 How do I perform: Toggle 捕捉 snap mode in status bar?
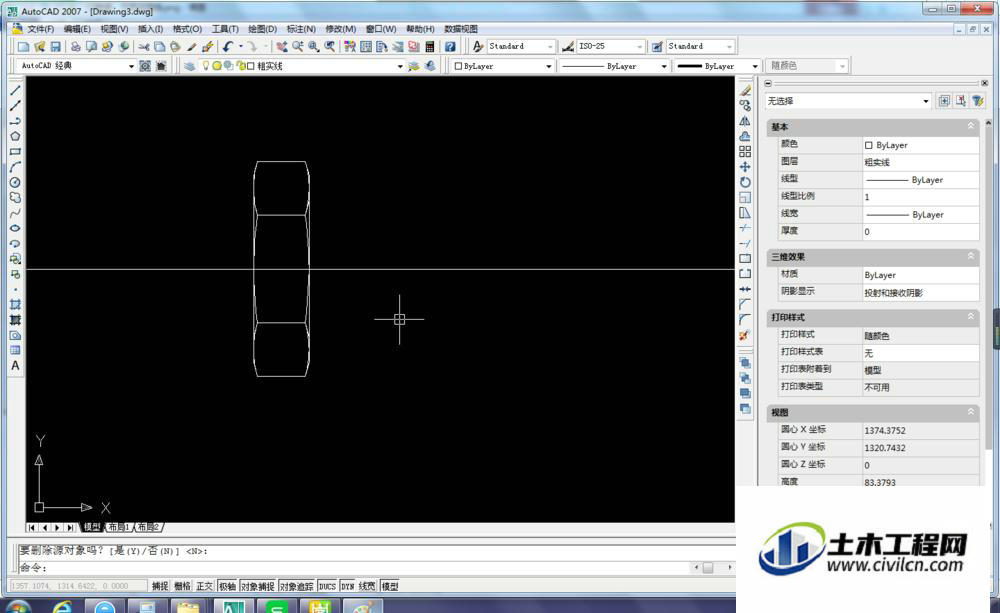[159, 586]
